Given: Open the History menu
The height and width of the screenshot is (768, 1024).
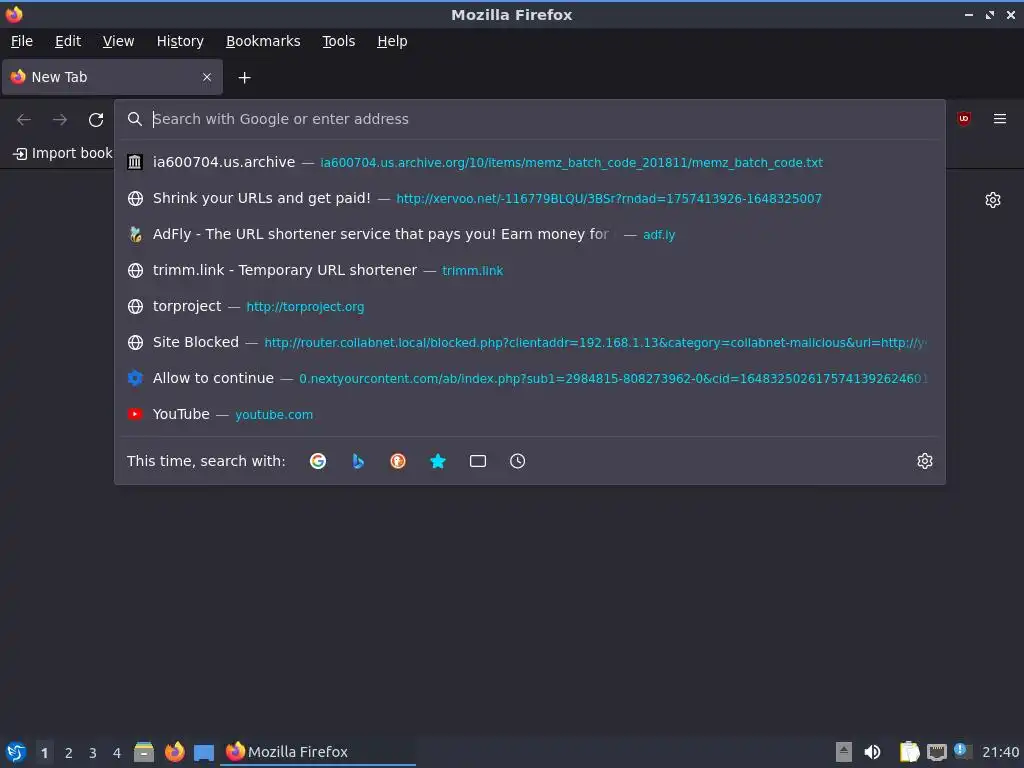Looking at the screenshot, I should pos(180,41).
